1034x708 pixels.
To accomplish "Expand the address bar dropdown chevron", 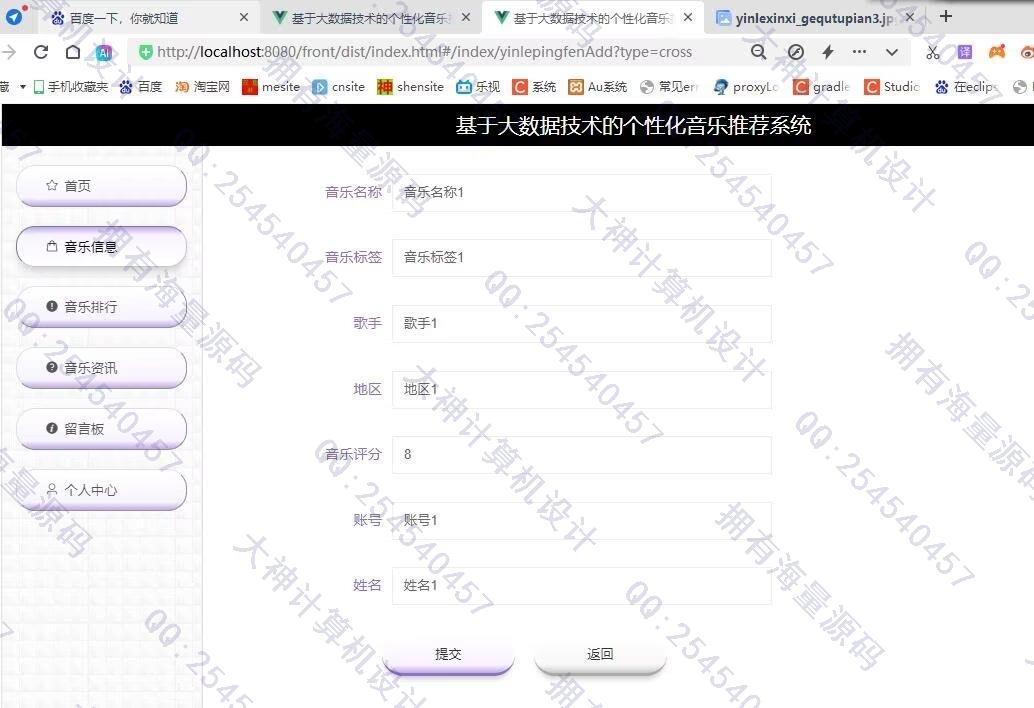I will point(892,52).
